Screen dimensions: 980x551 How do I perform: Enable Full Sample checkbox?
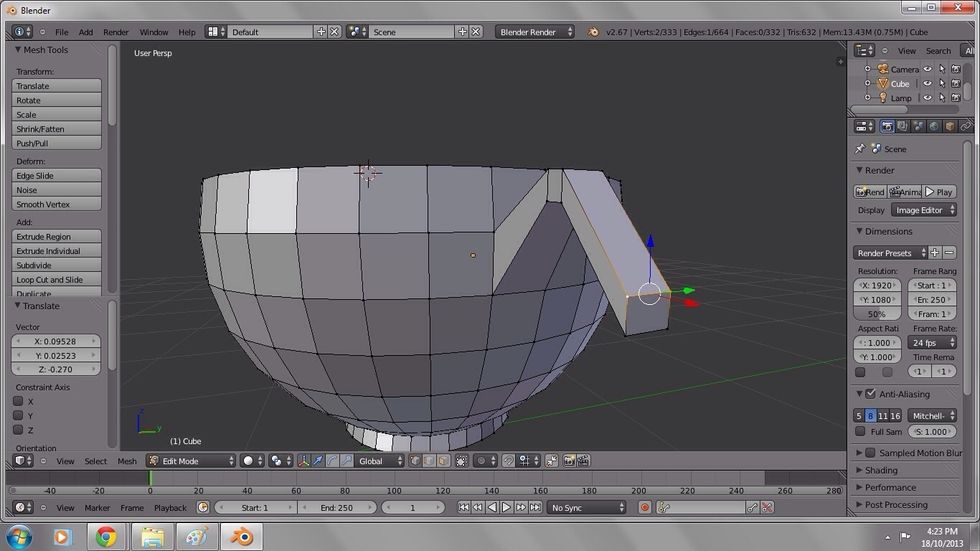click(x=860, y=432)
